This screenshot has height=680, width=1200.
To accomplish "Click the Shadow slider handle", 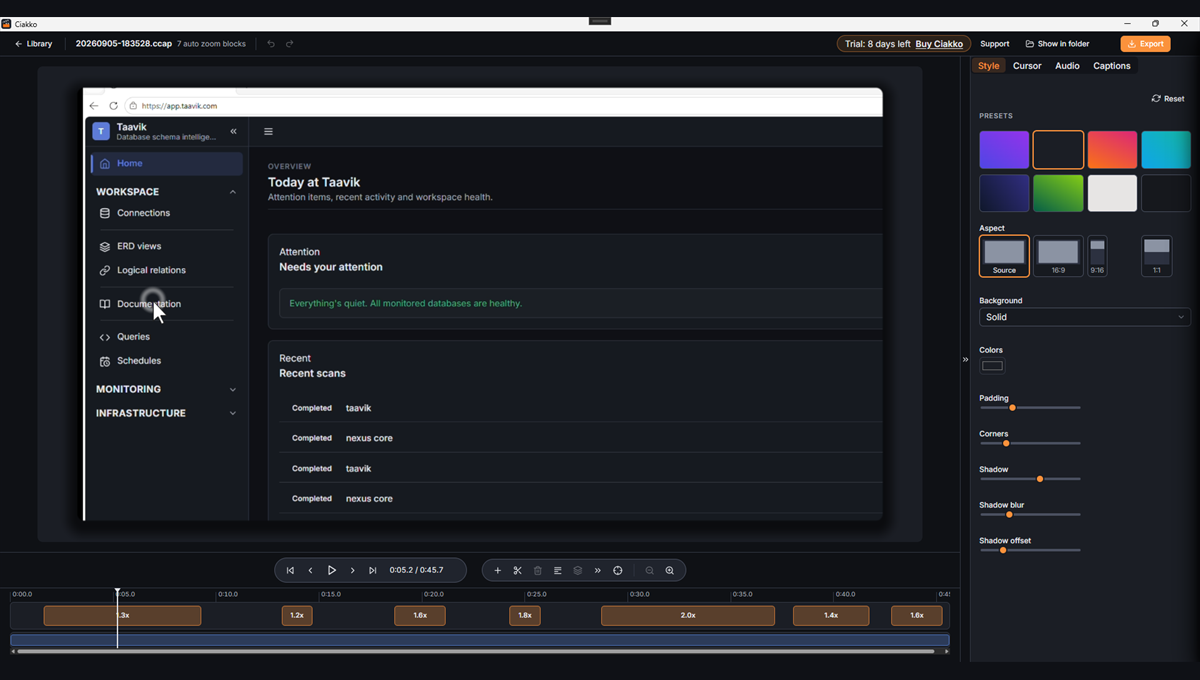I will tap(1040, 479).
